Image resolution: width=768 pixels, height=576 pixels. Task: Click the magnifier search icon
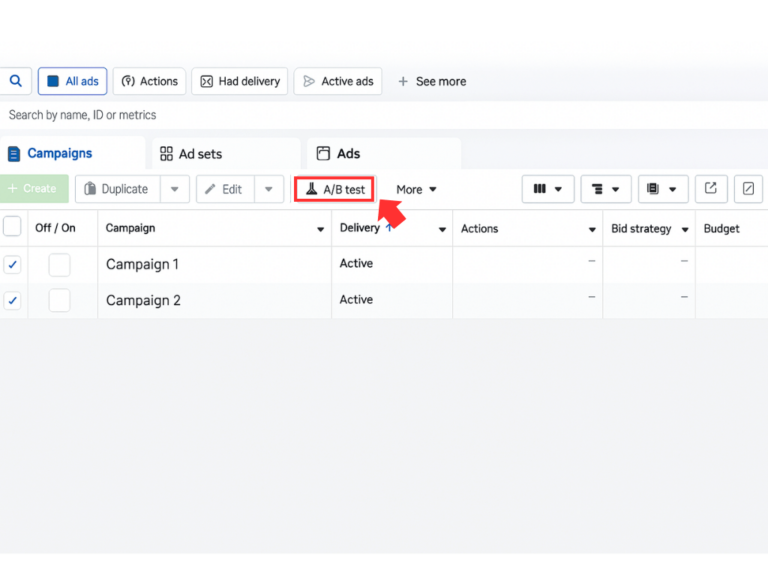[16, 81]
